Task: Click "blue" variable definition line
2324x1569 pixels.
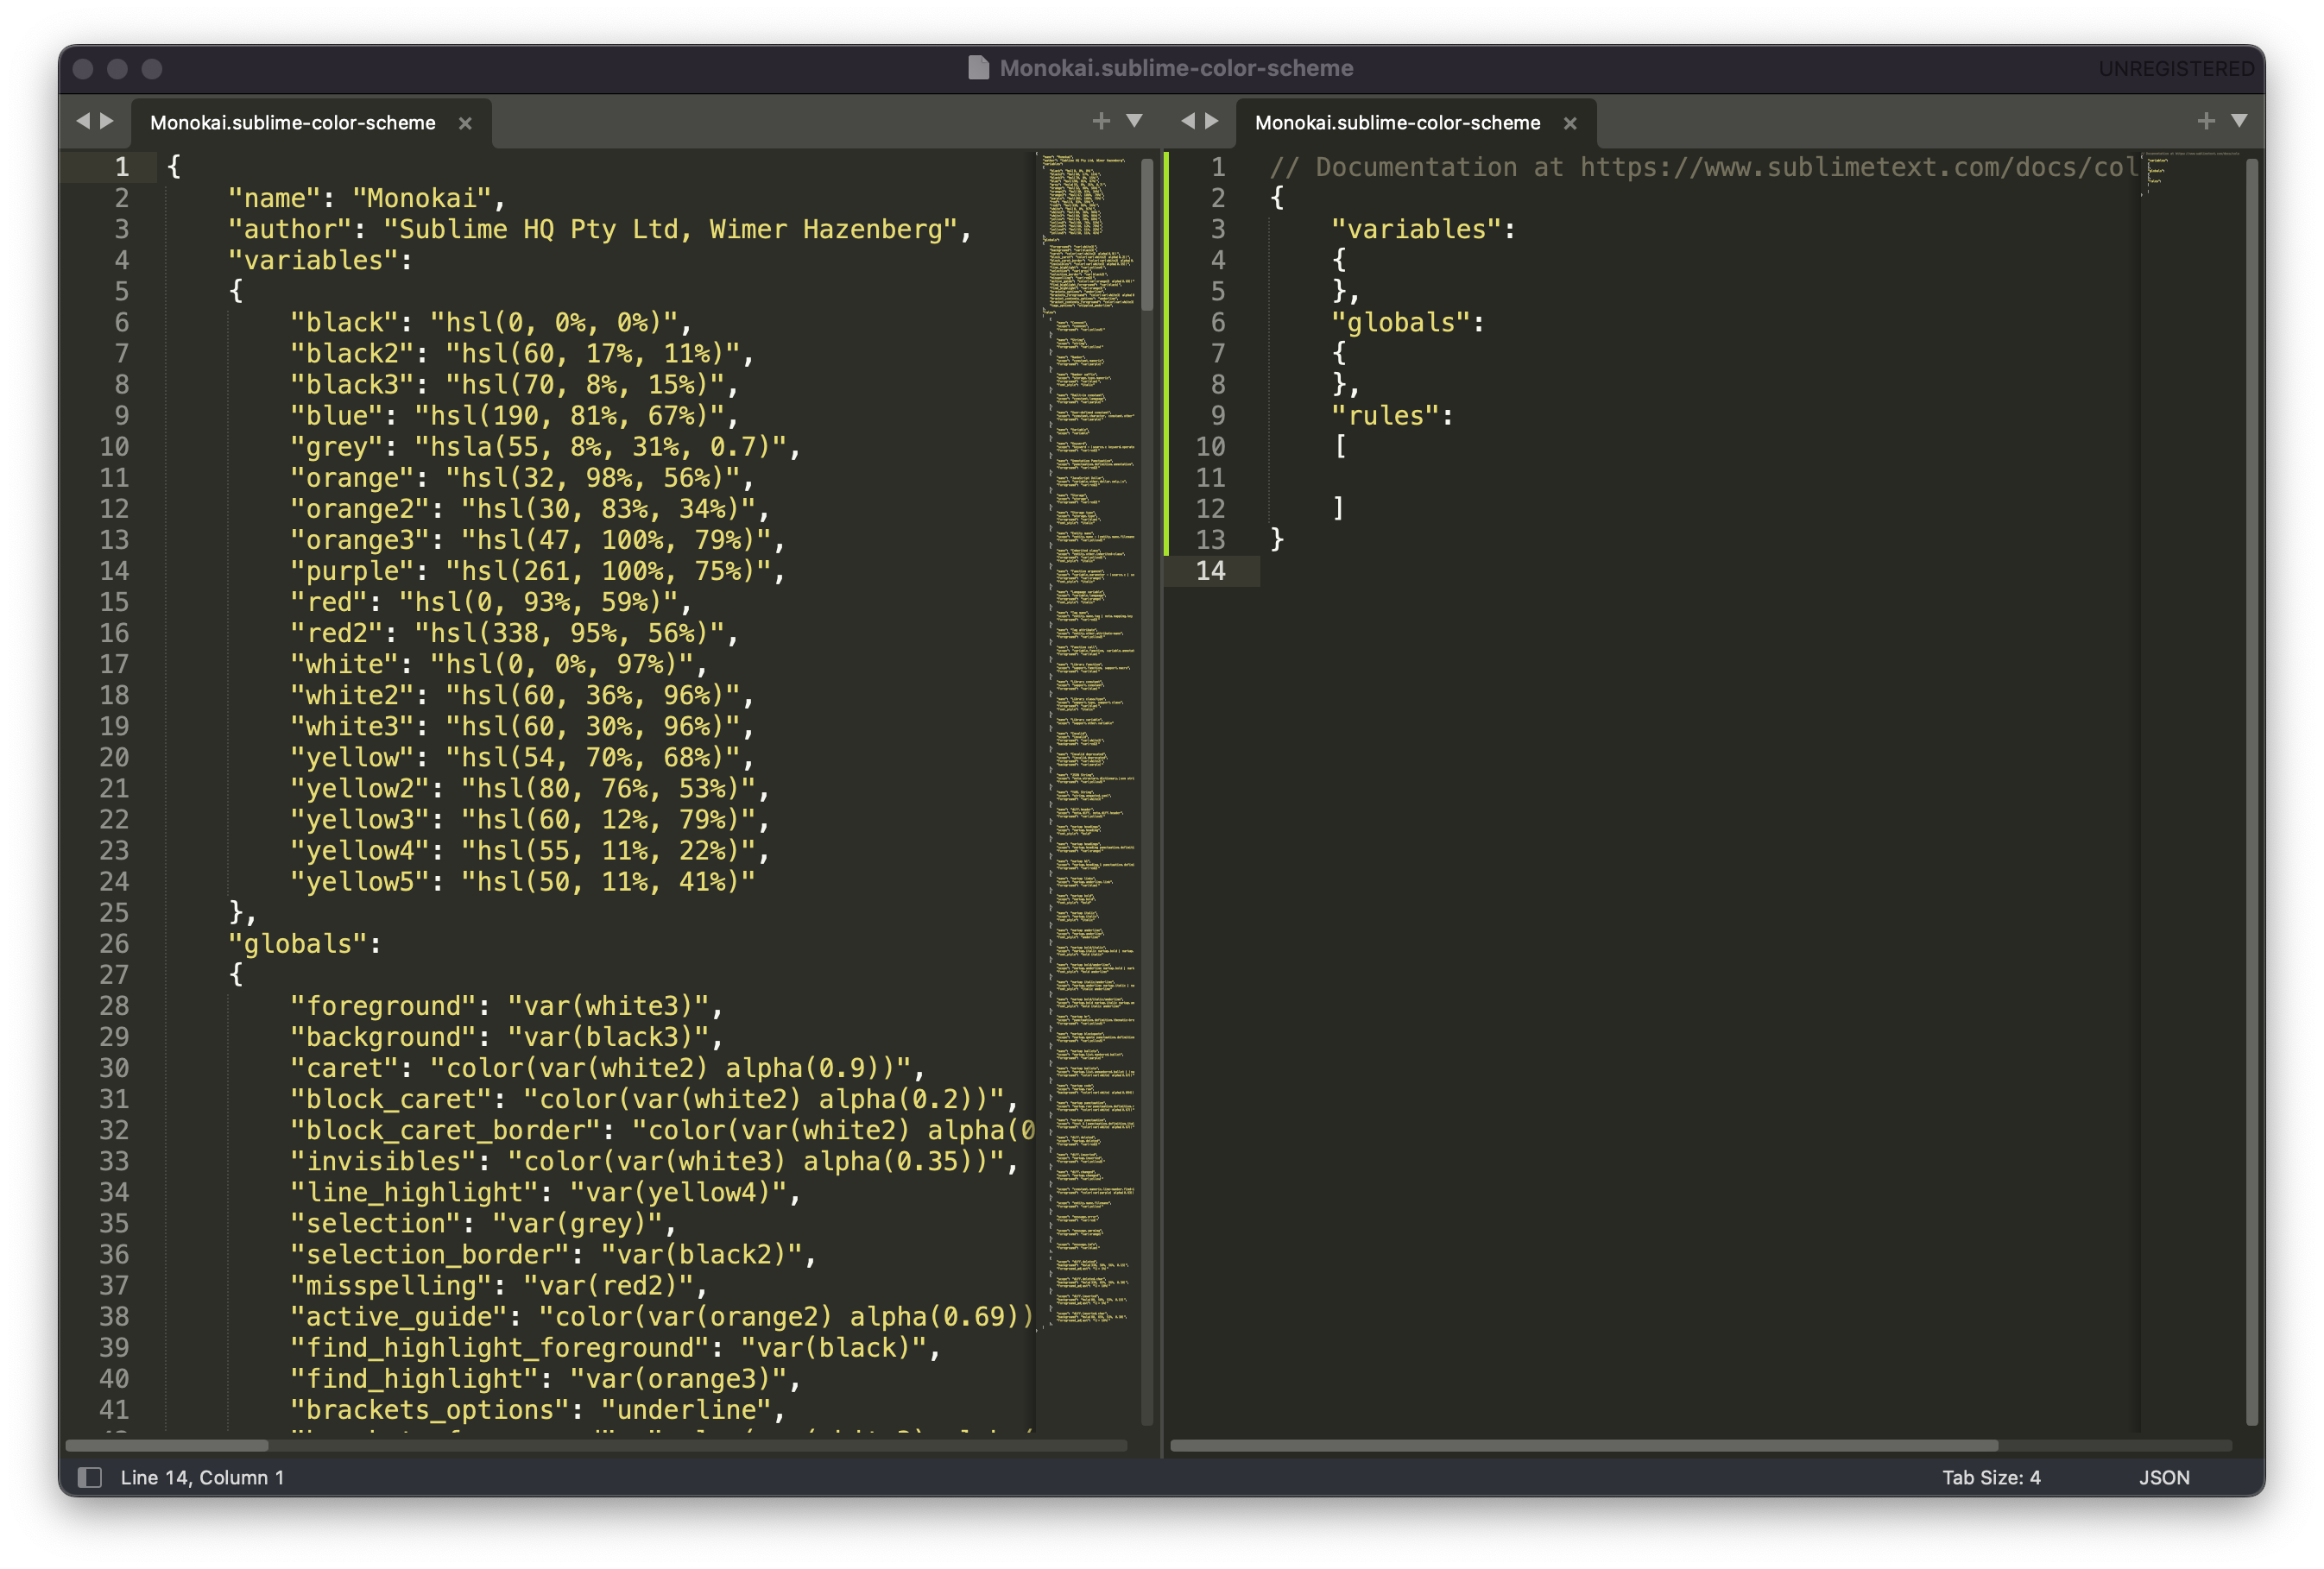Action: click(x=514, y=415)
